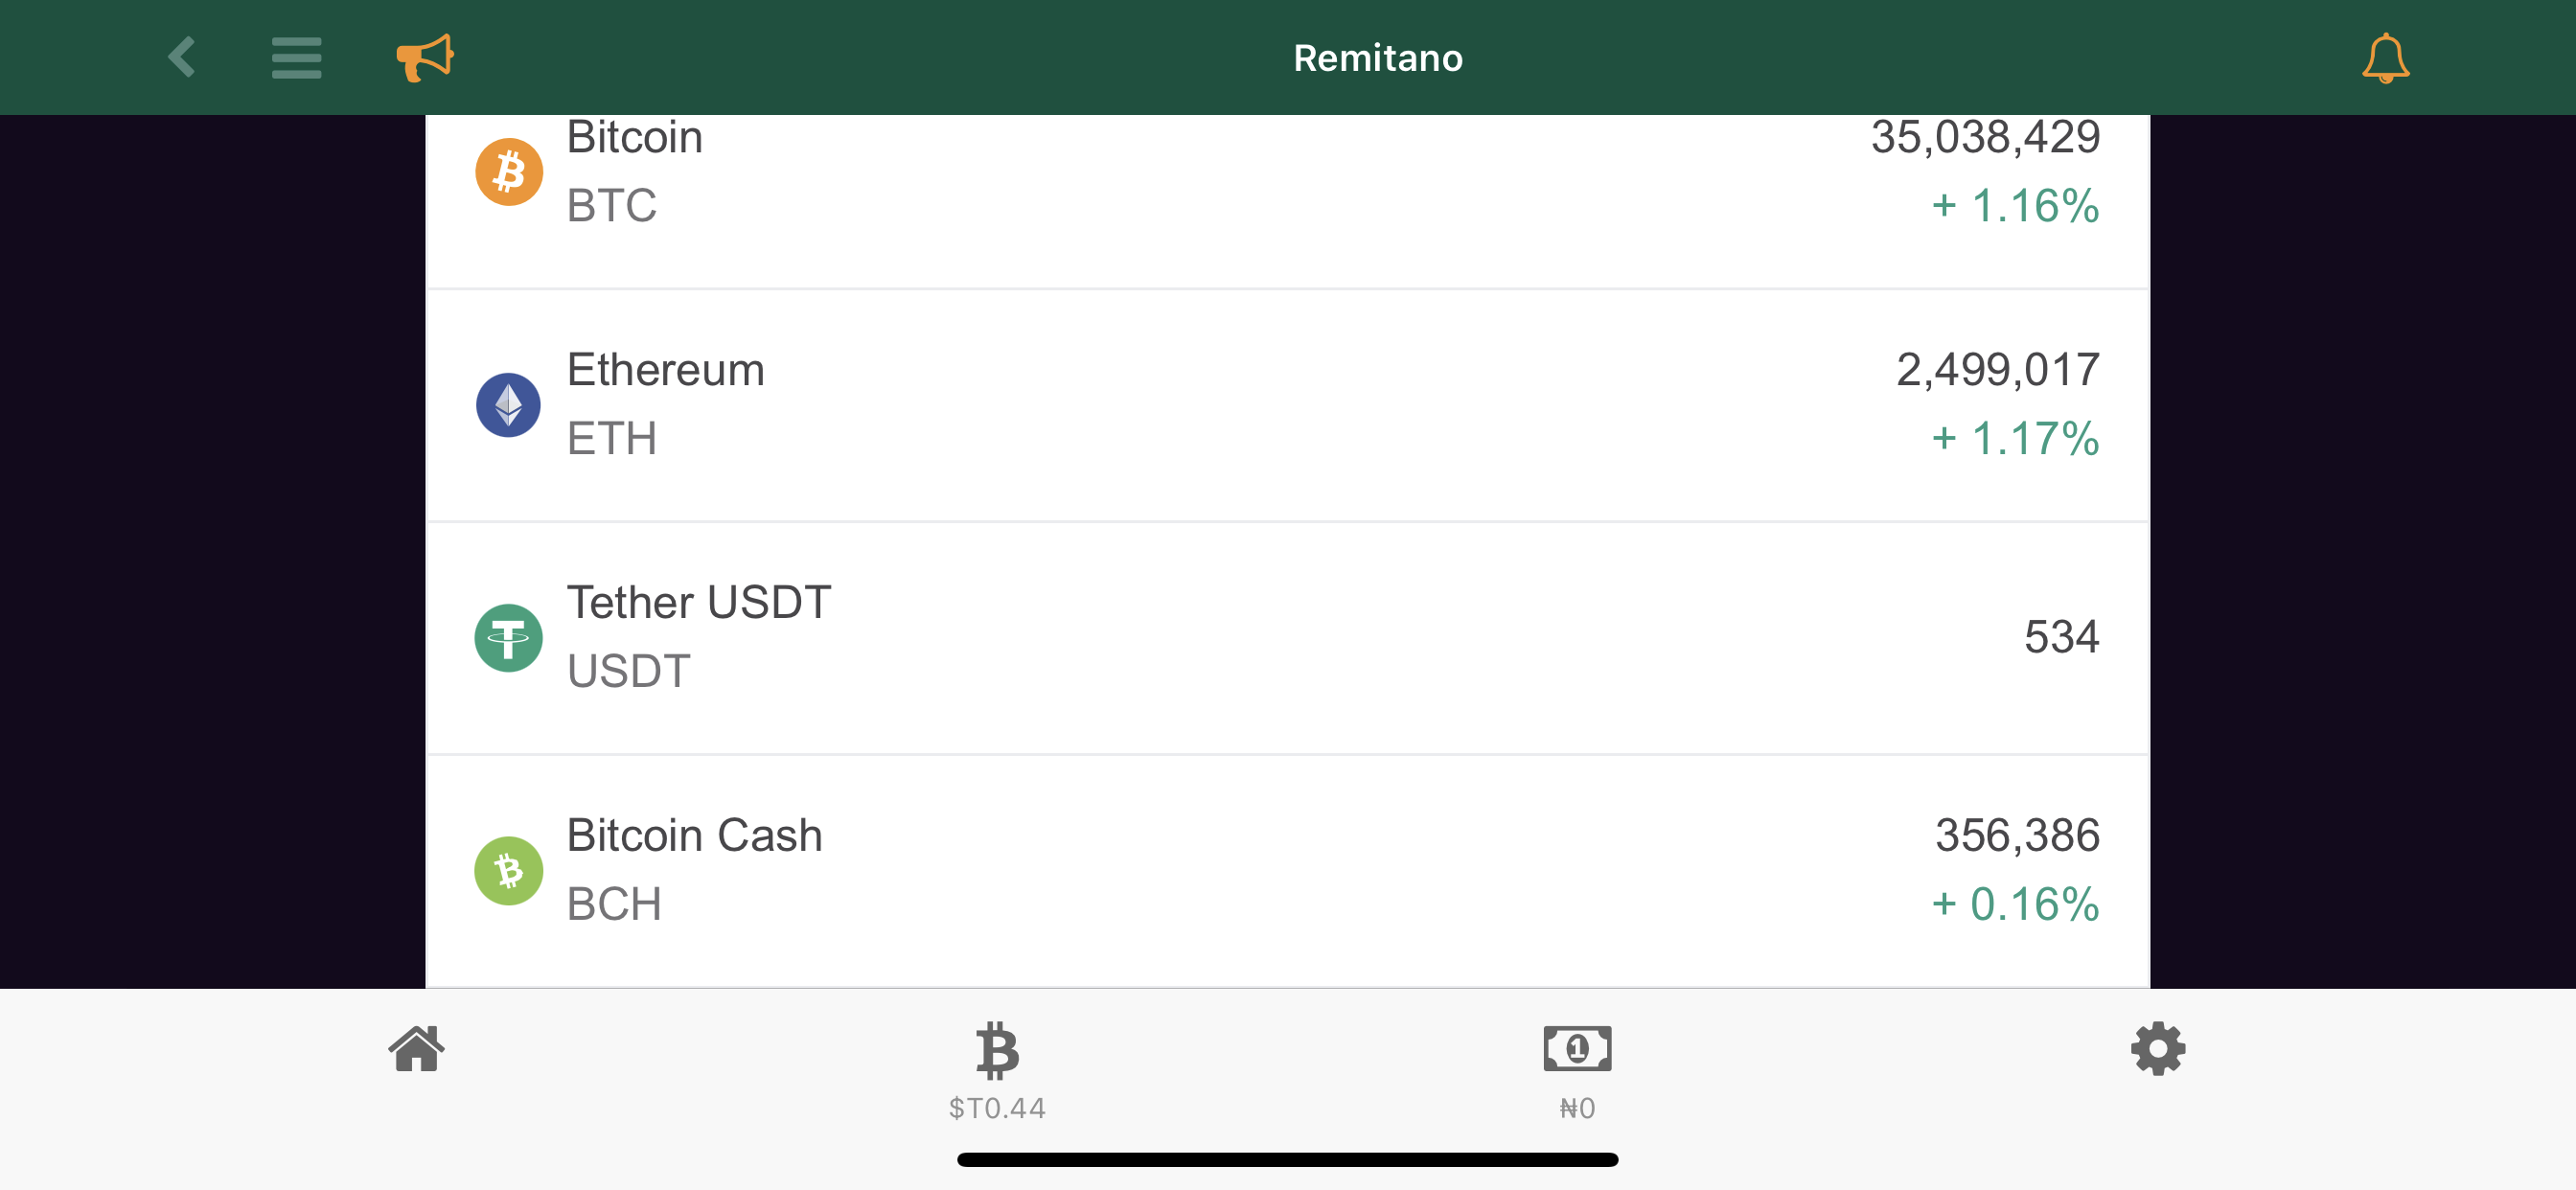The image size is (2576, 1190).
Task: Click the Bitcoin Cash coin icon
Action: point(510,869)
